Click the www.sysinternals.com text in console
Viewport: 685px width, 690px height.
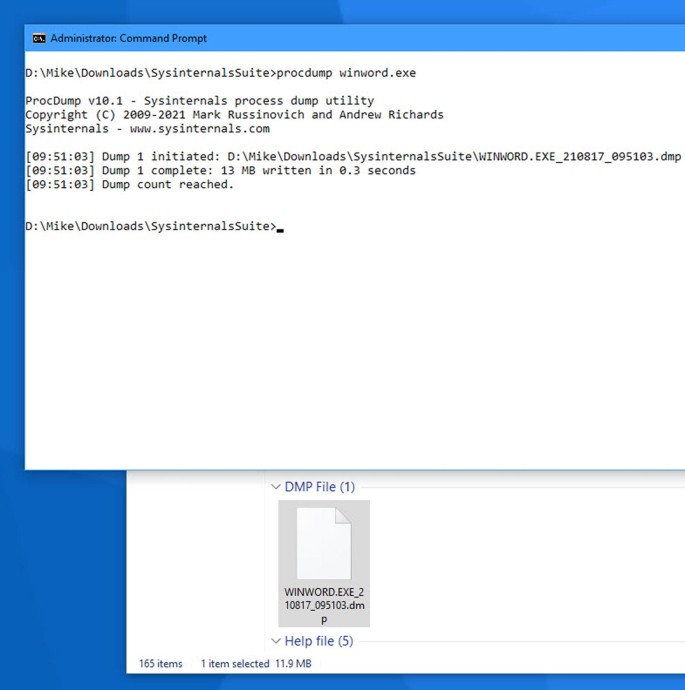click(x=199, y=129)
